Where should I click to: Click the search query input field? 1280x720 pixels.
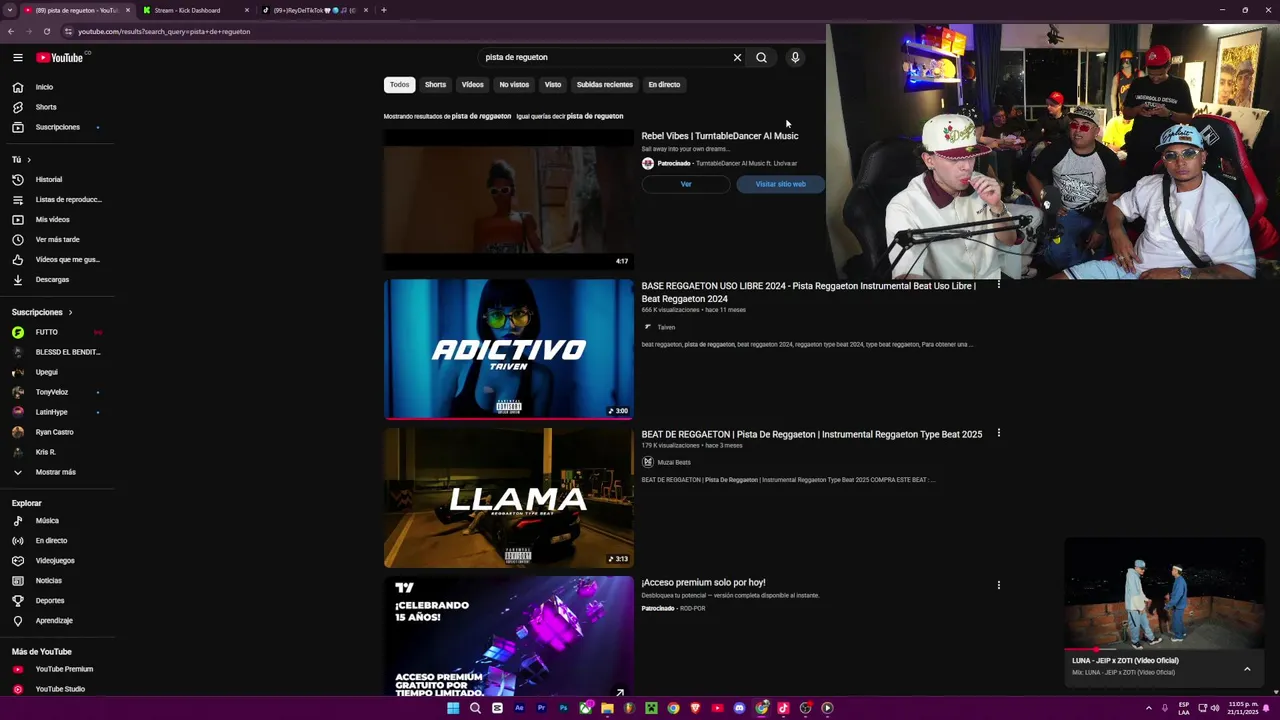(x=605, y=57)
